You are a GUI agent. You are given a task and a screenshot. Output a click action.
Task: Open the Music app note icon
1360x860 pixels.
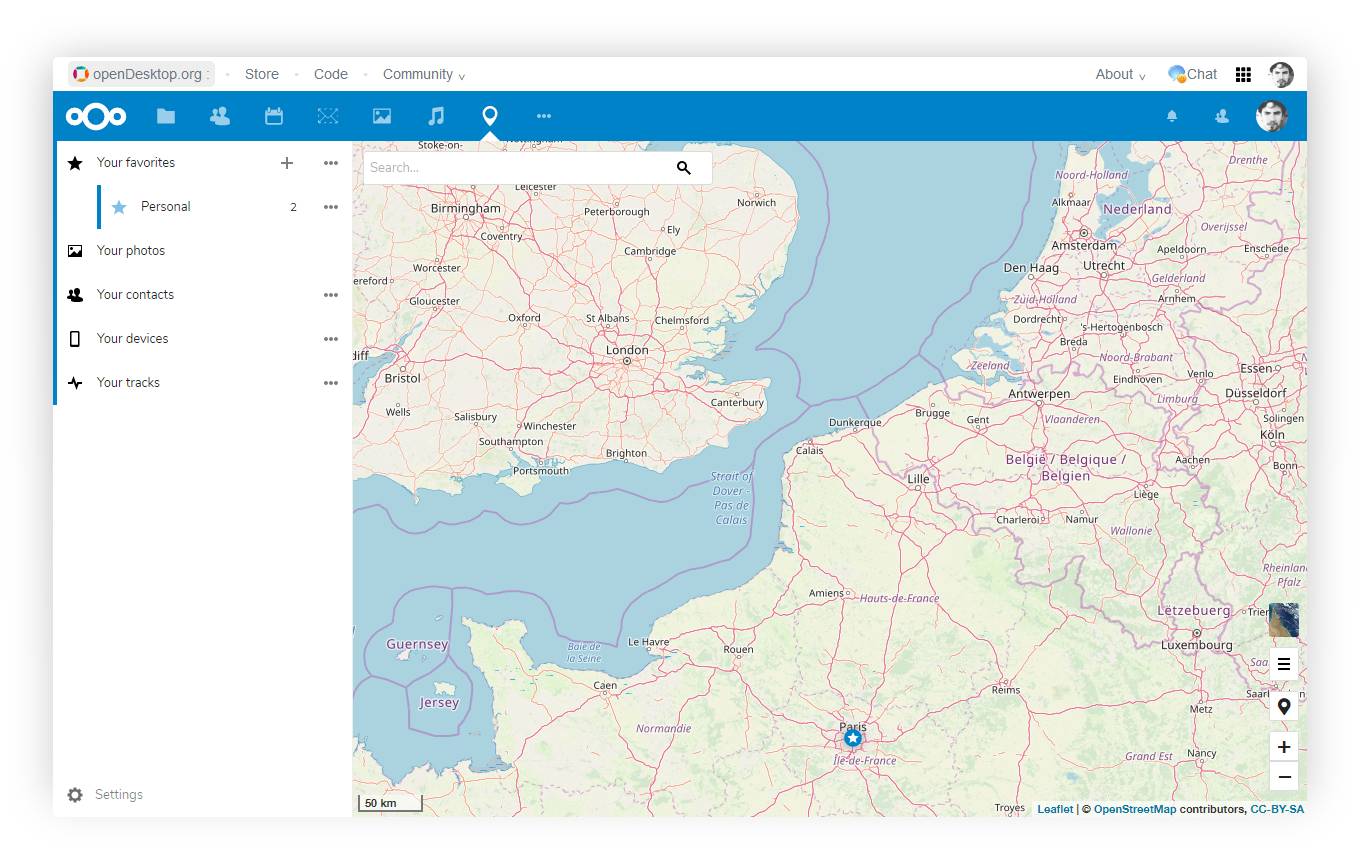tap(436, 116)
